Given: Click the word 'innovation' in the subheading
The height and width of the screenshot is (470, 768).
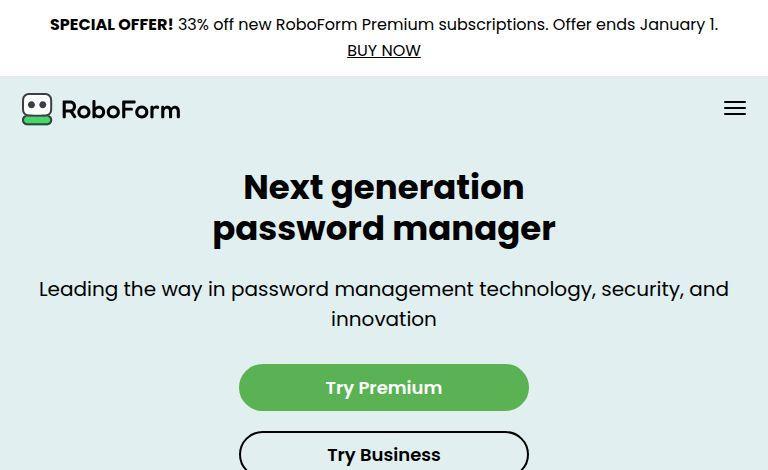Looking at the screenshot, I should (384, 319).
